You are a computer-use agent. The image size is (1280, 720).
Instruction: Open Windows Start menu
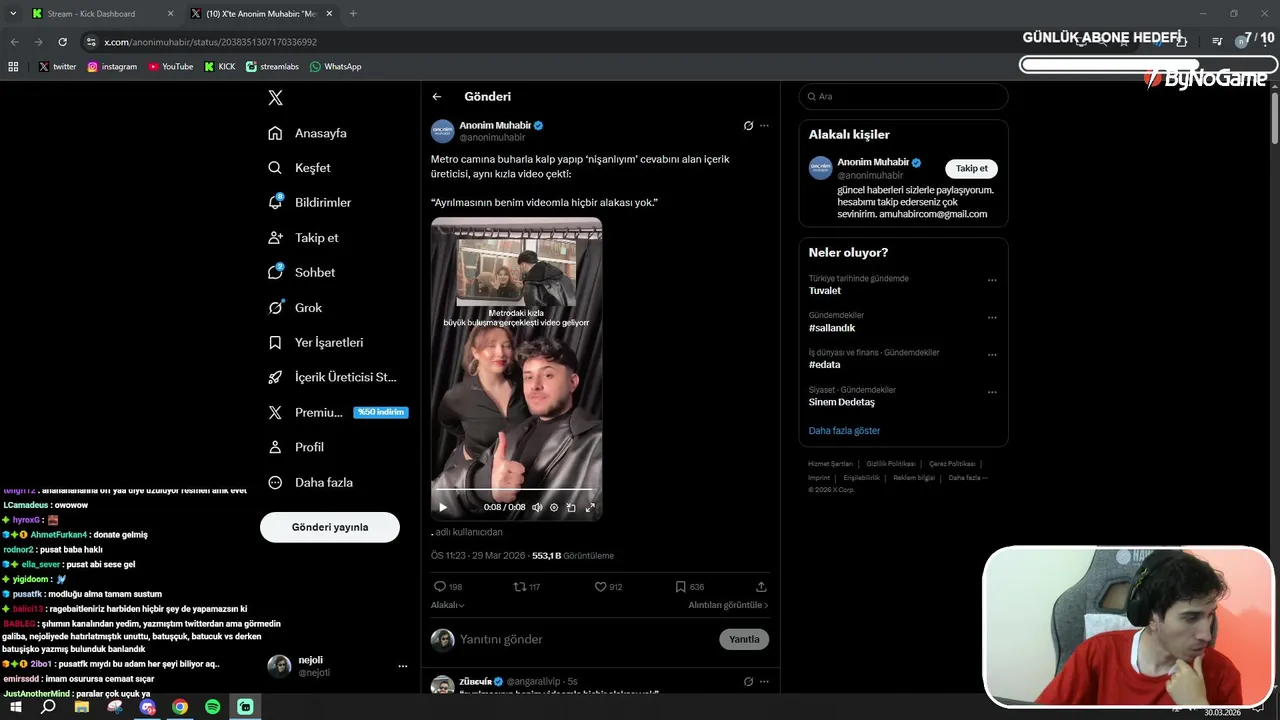[x=16, y=707]
